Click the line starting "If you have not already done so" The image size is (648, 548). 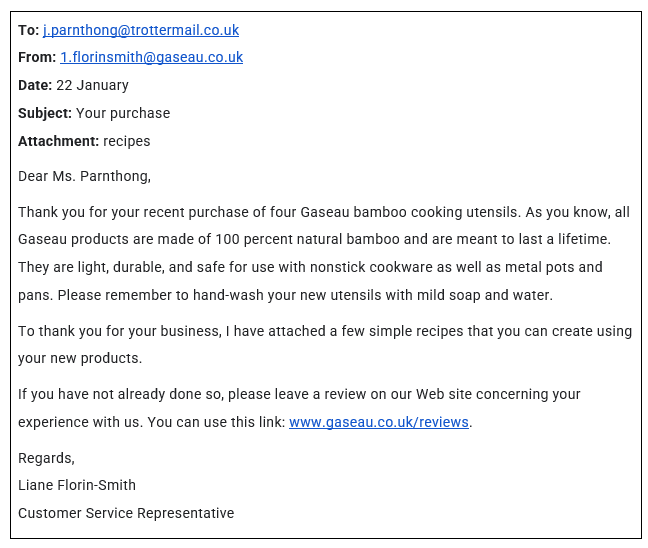[x=299, y=394]
